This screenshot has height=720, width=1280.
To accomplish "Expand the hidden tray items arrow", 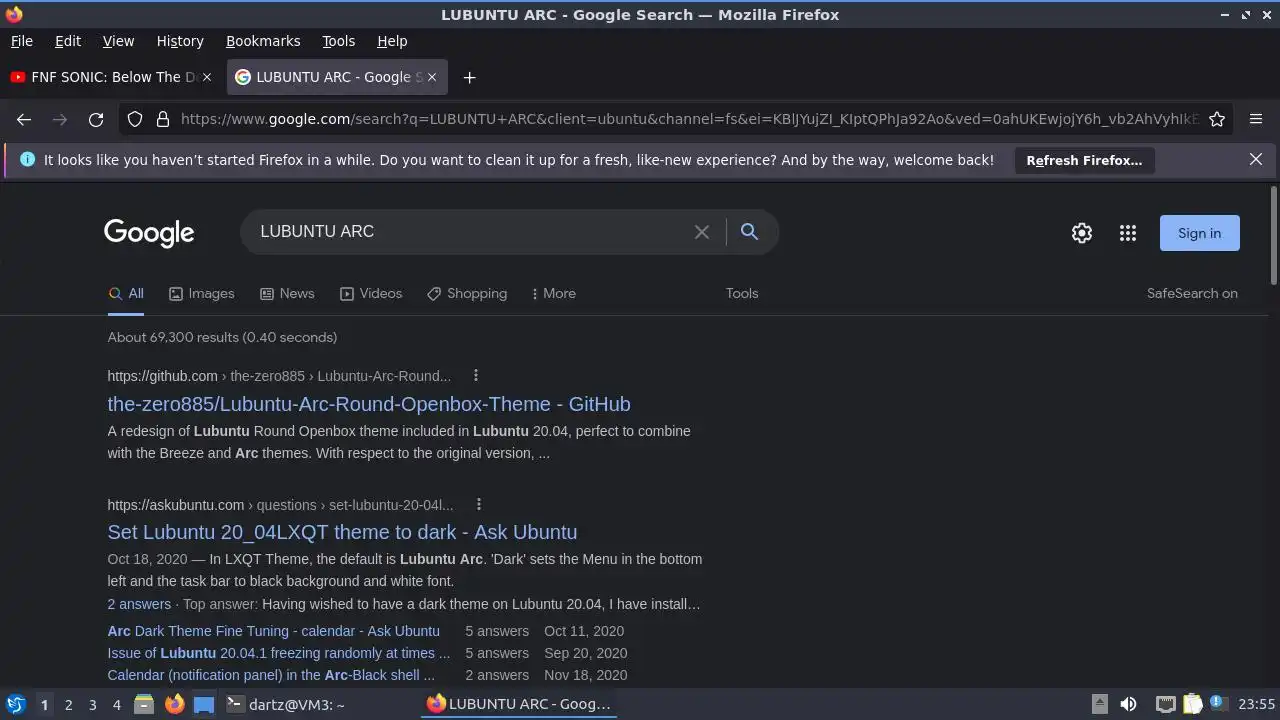I will pyautogui.click(x=1099, y=704).
